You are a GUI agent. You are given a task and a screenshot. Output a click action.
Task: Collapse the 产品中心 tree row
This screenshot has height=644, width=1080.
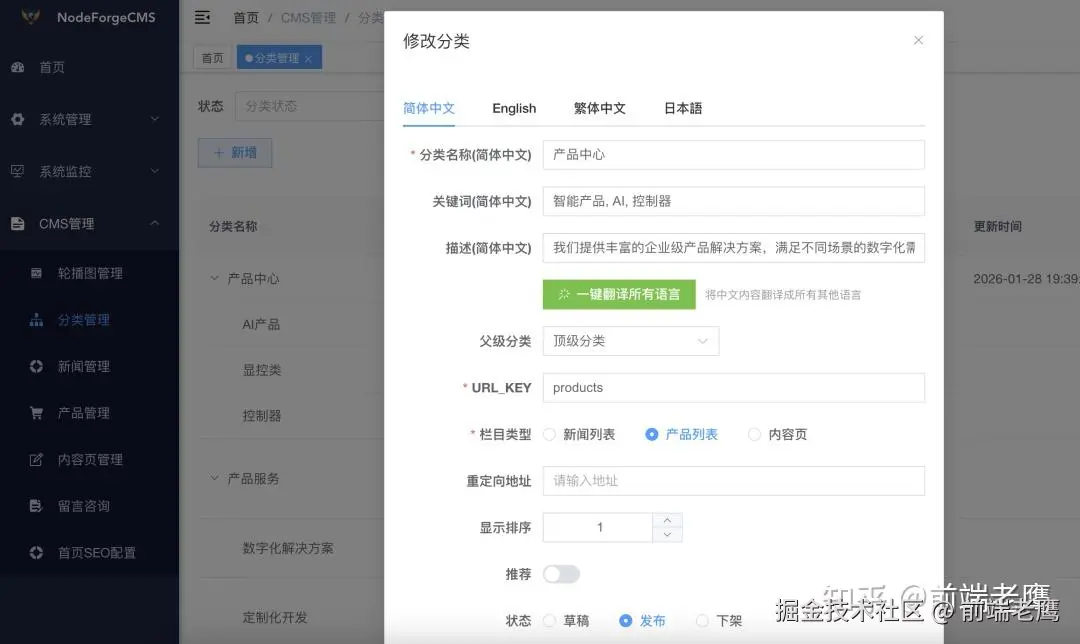[214, 278]
